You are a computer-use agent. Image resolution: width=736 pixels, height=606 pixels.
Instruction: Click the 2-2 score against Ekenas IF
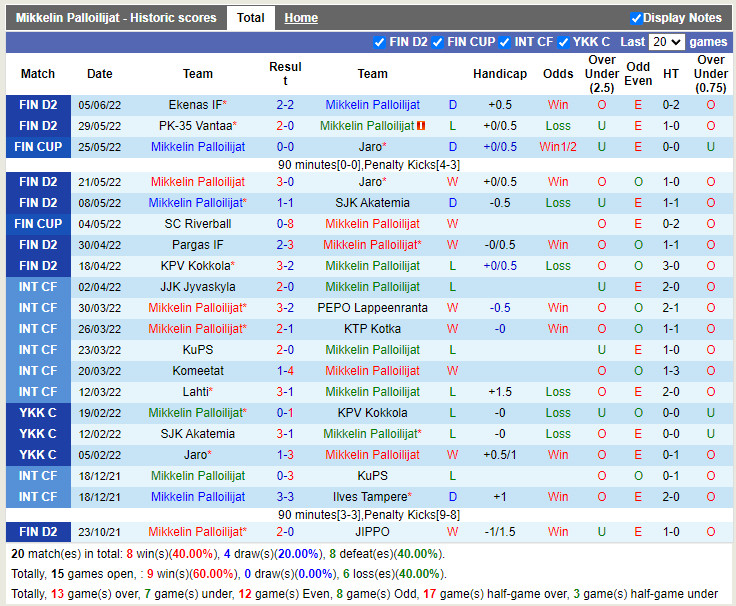285,105
